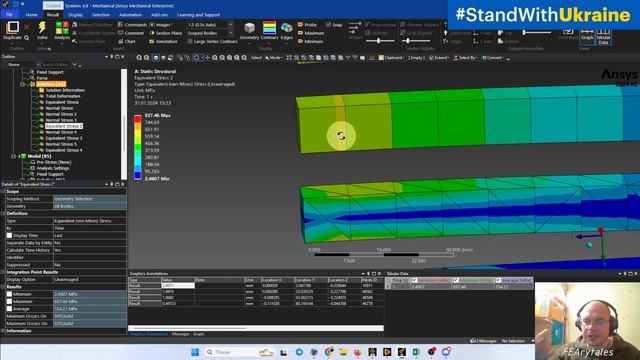The height and width of the screenshot is (360, 640).
Task: Open the Contours rainbow icon
Action: (x=269, y=28)
